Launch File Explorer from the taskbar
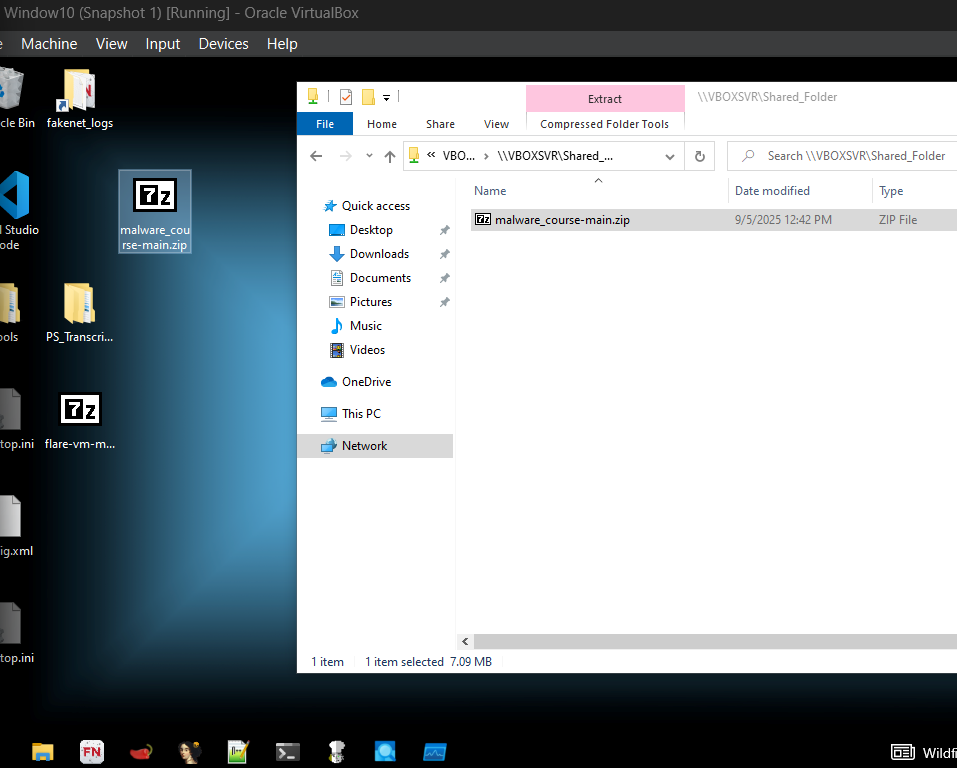957x768 pixels. [43, 752]
